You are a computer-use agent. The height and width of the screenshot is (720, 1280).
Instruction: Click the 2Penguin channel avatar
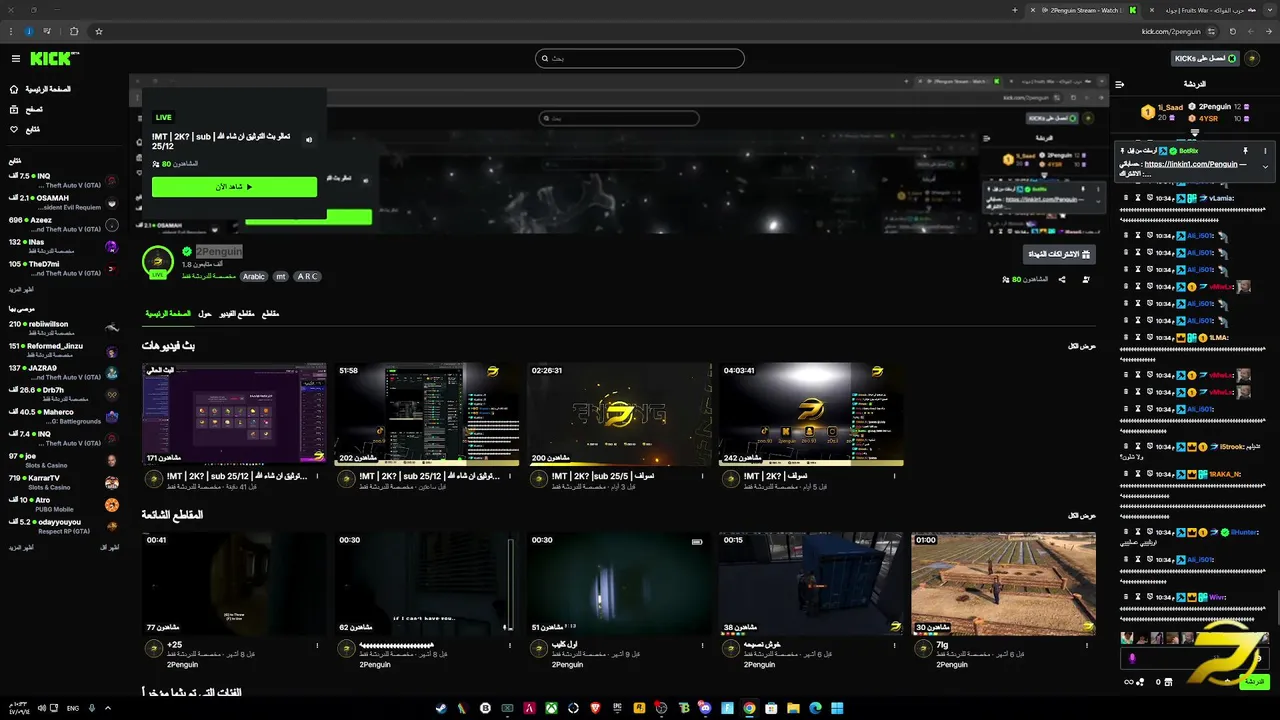pyautogui.click(x=158, y=262)
